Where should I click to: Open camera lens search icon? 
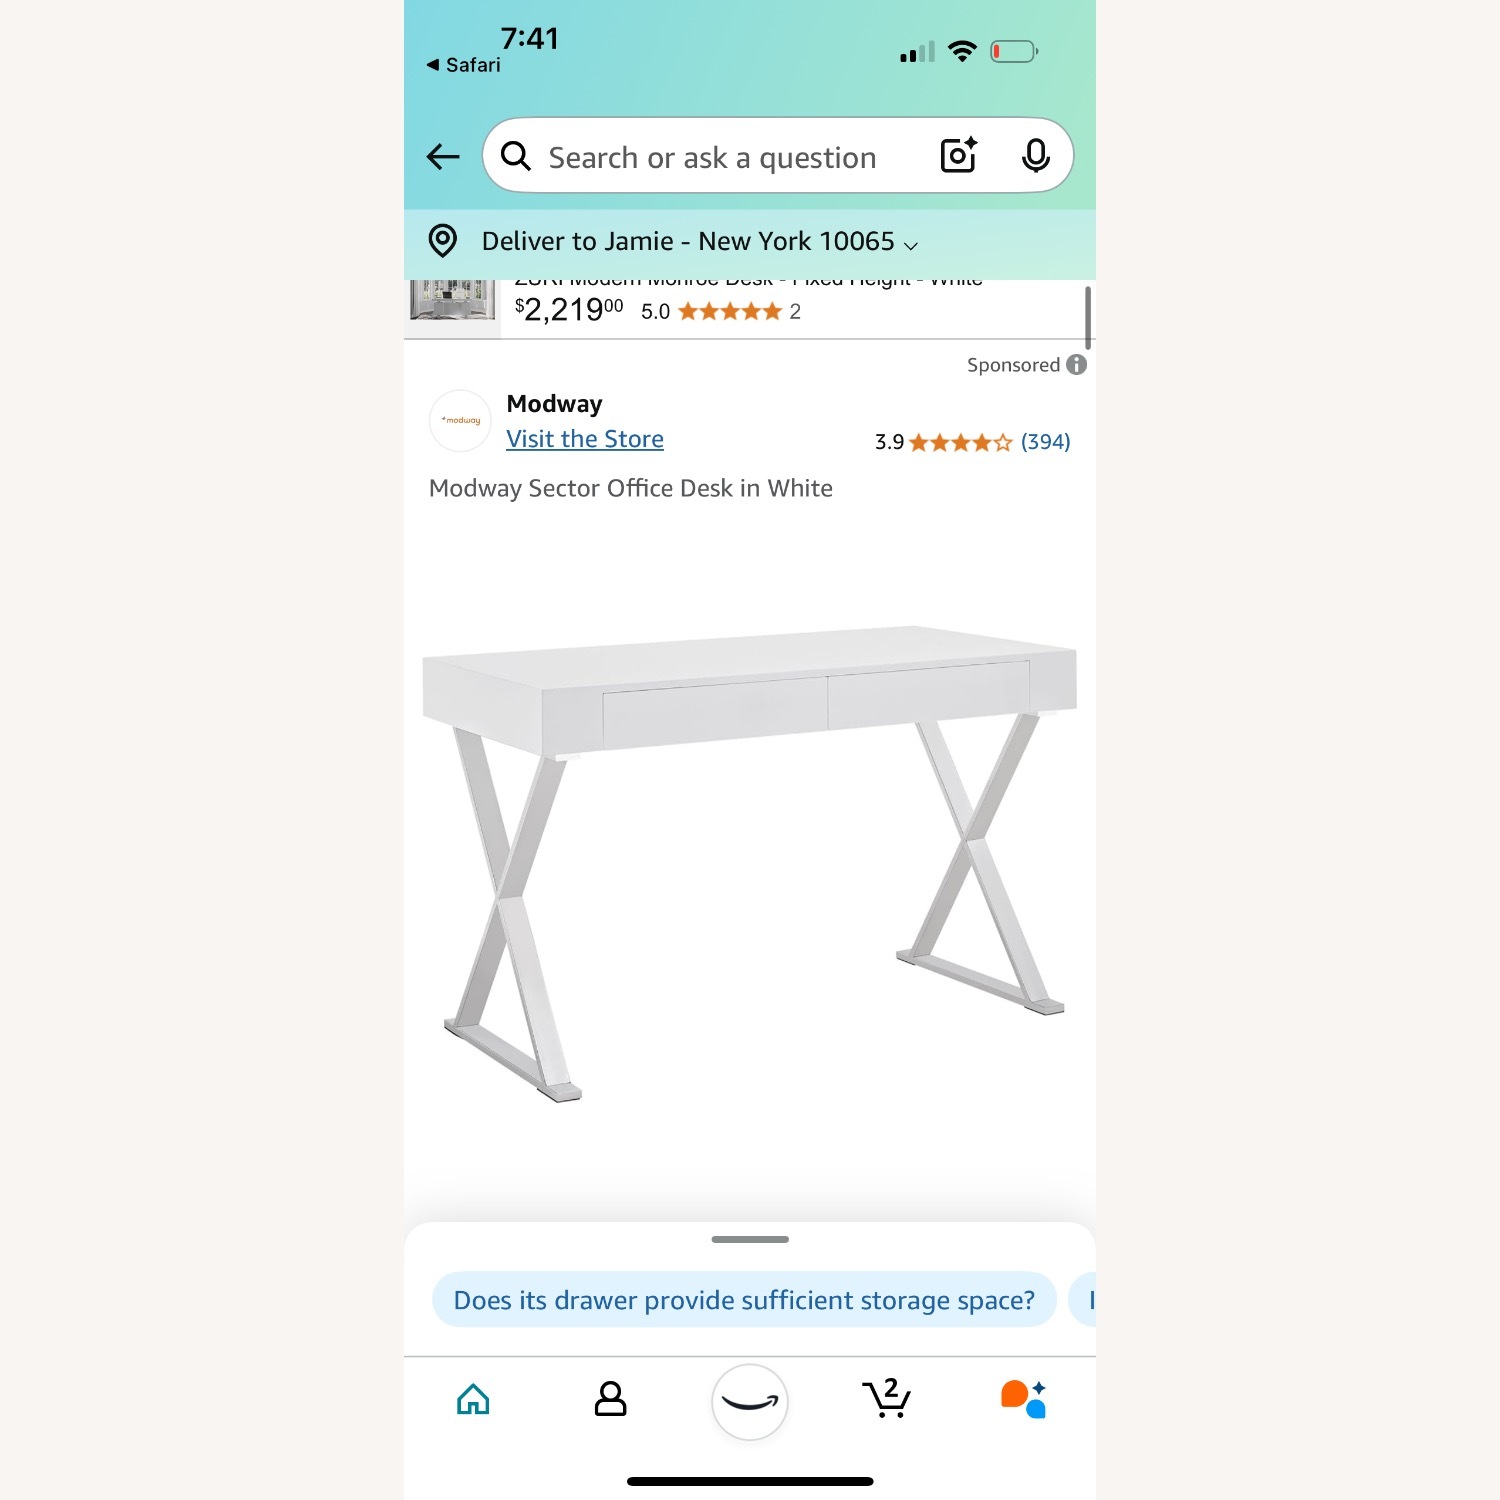[958, 155]
